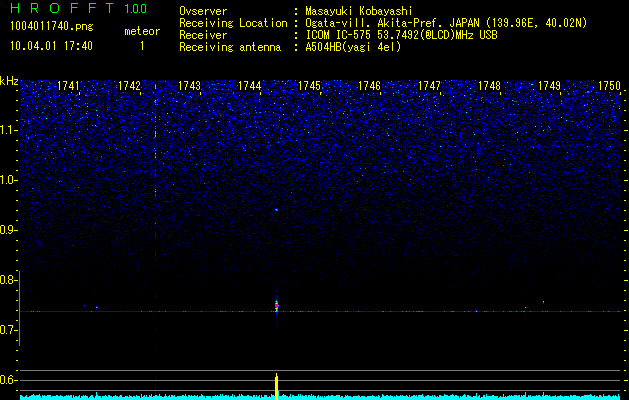Click the 0.6 kHz frequency label

point(9,380)
